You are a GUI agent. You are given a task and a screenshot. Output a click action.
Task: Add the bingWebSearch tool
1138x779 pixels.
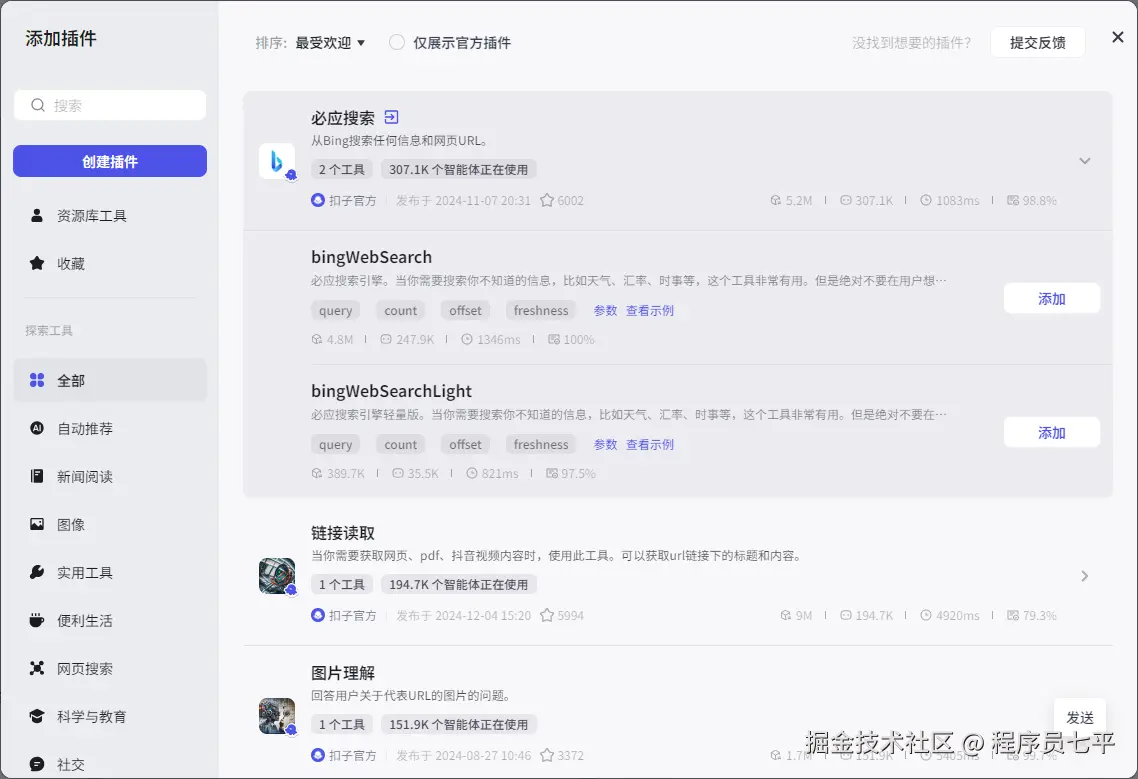pos(1052,298)
